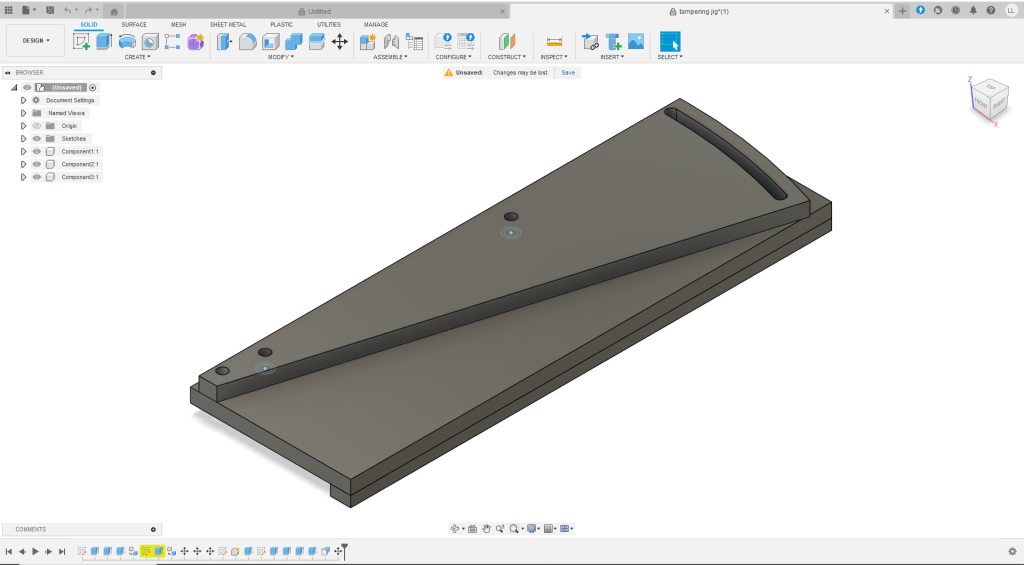The image size is (1024, 565).
Task: Switch to the MANAGE tab
Action: 376,24
